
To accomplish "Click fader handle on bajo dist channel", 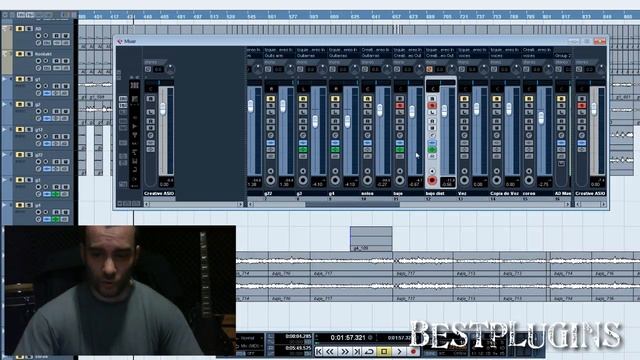I will [x=444, y=110].
